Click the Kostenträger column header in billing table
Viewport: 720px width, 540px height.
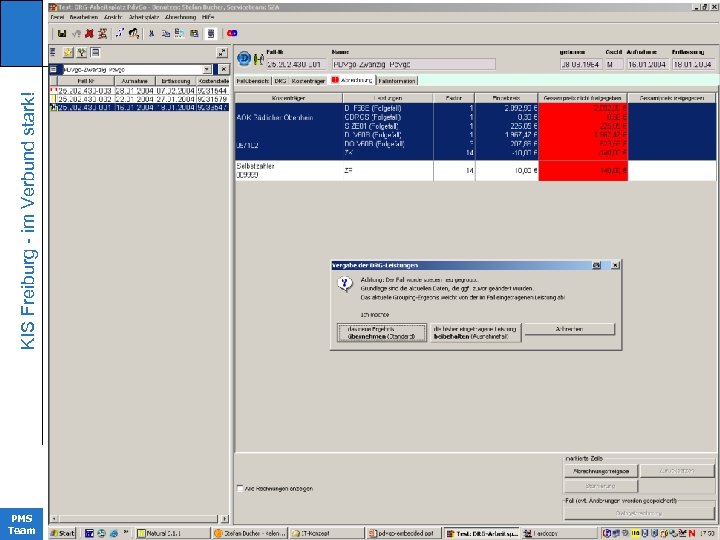tap(289, 98)
